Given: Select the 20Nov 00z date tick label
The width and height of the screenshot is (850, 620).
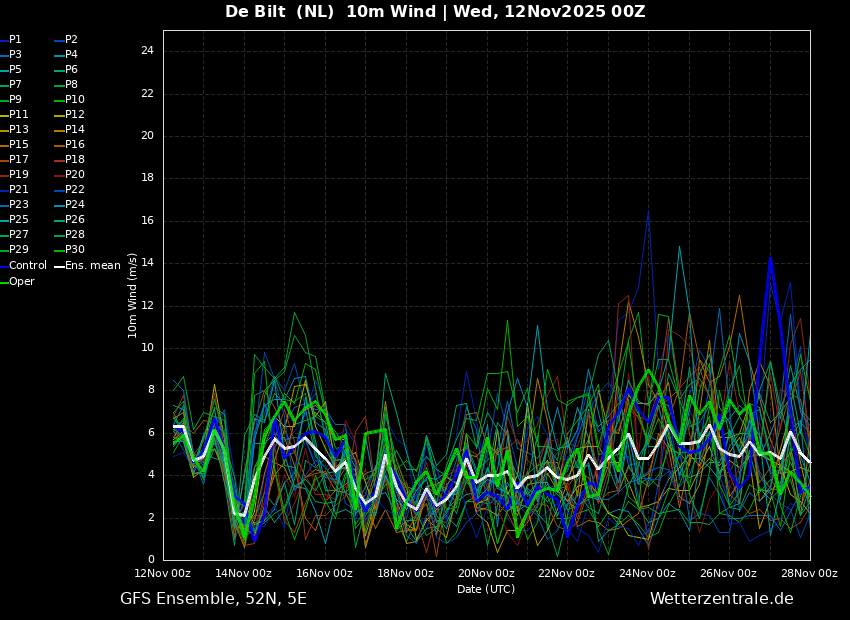Looking at the screenshot, I should coord(486,574).
